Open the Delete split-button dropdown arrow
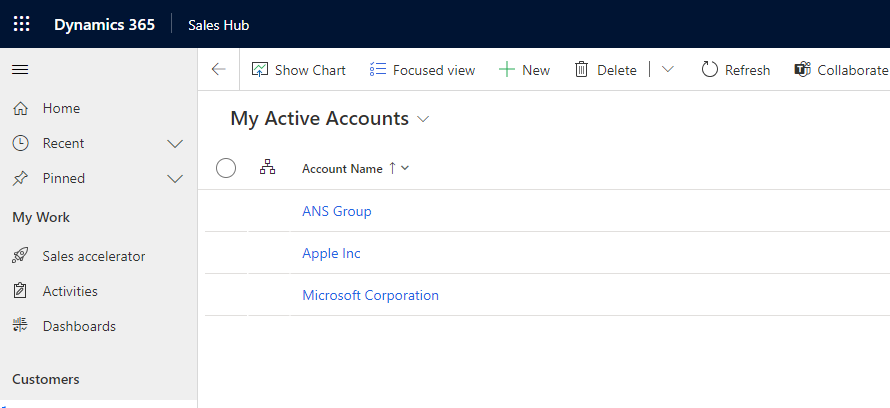The width and height of the screenshot is (890, 408). (x=668, y=70)
